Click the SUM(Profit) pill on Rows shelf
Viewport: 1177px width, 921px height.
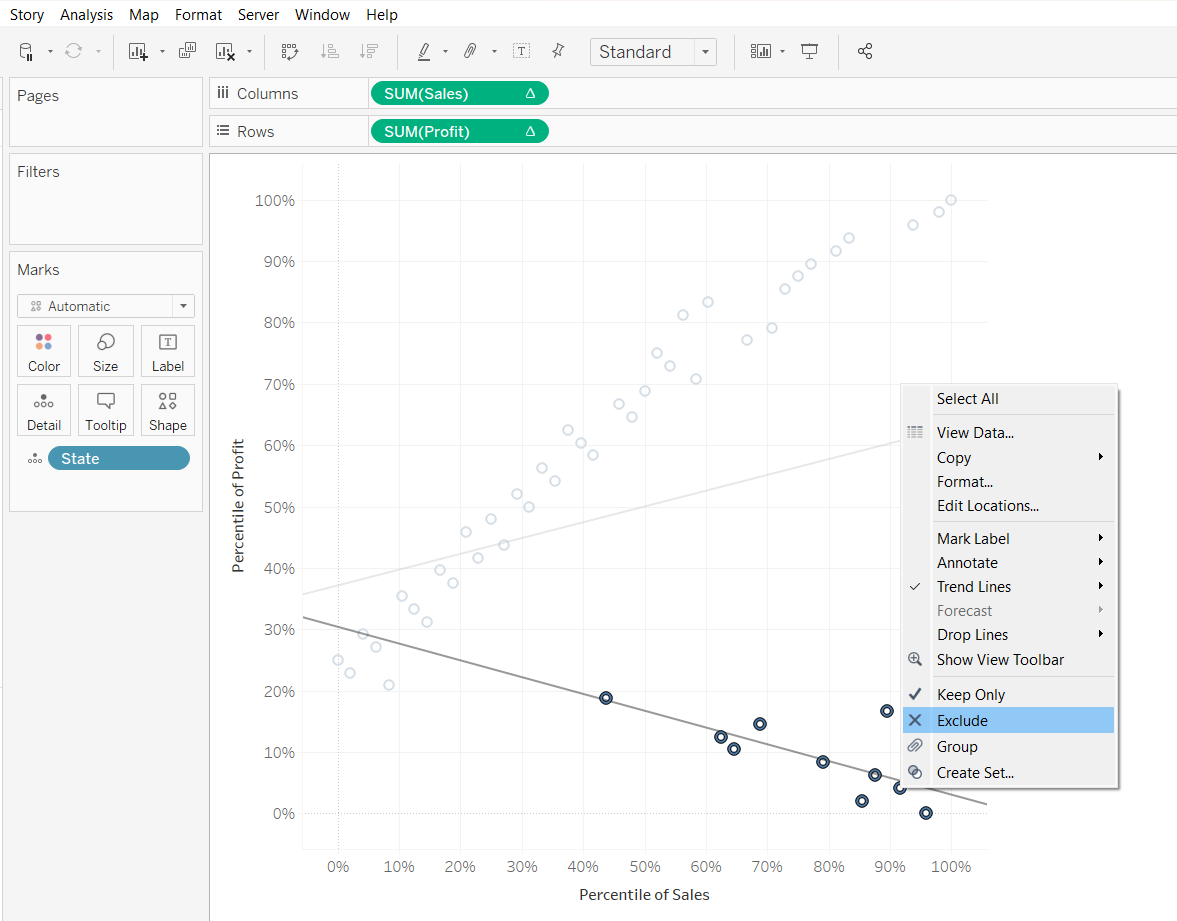click(x=459, y=131)
